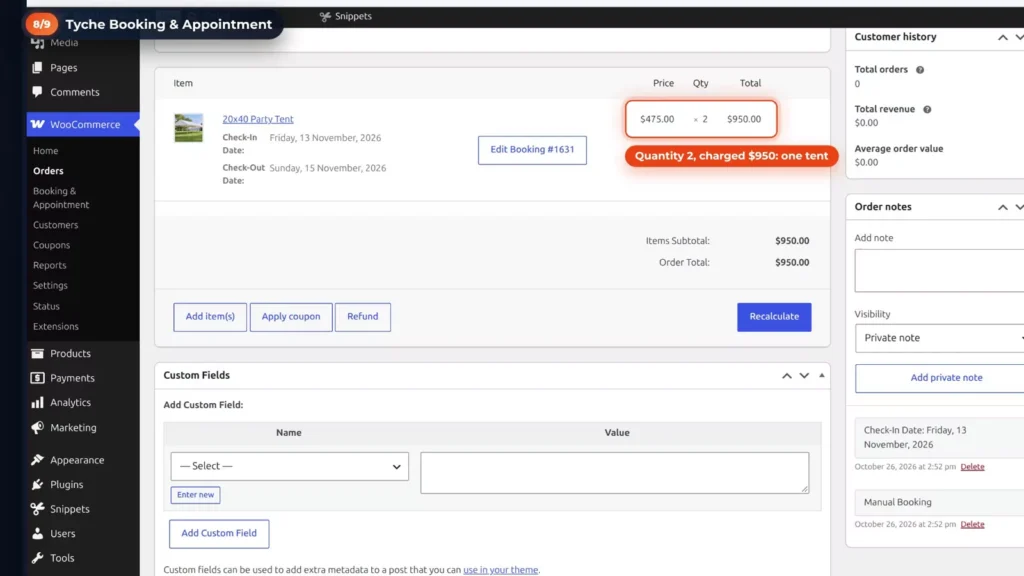Click the Snippets scissors icon in top bar
The width and height of the screenshot is (1024, 576).
coord(325,16)
